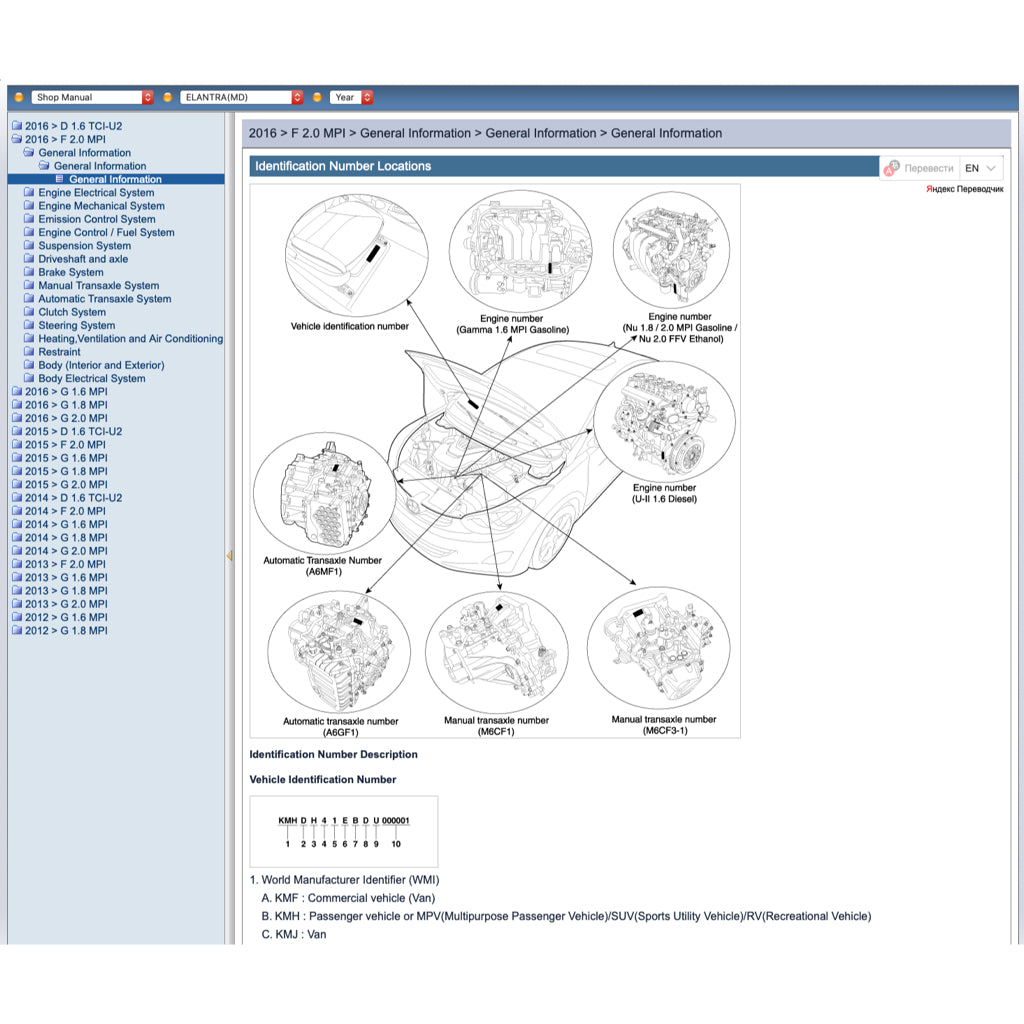Click the Яндекс Переводчик link
Screen dimensions: 1024x1024
click(x=964, y=189)
